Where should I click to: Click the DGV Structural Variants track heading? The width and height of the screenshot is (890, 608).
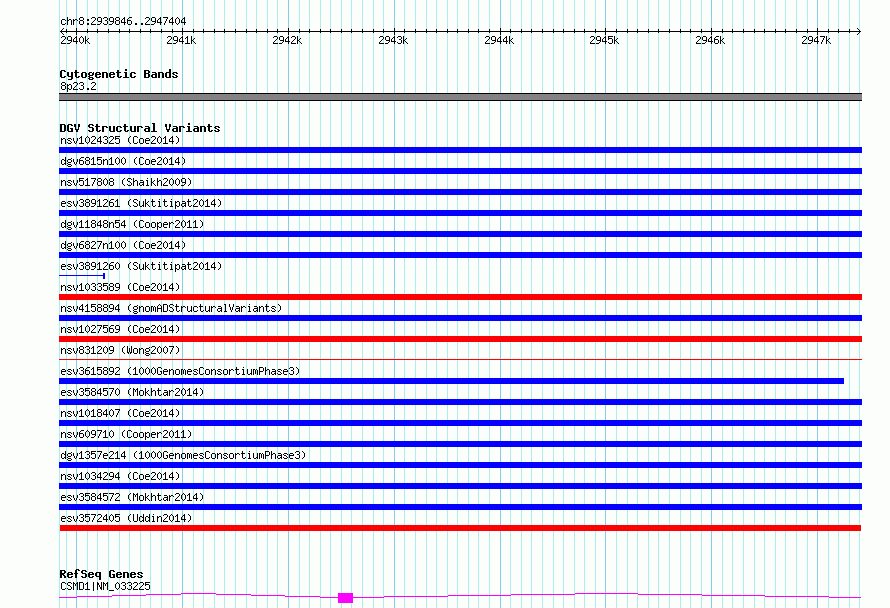tap(139, 128)
